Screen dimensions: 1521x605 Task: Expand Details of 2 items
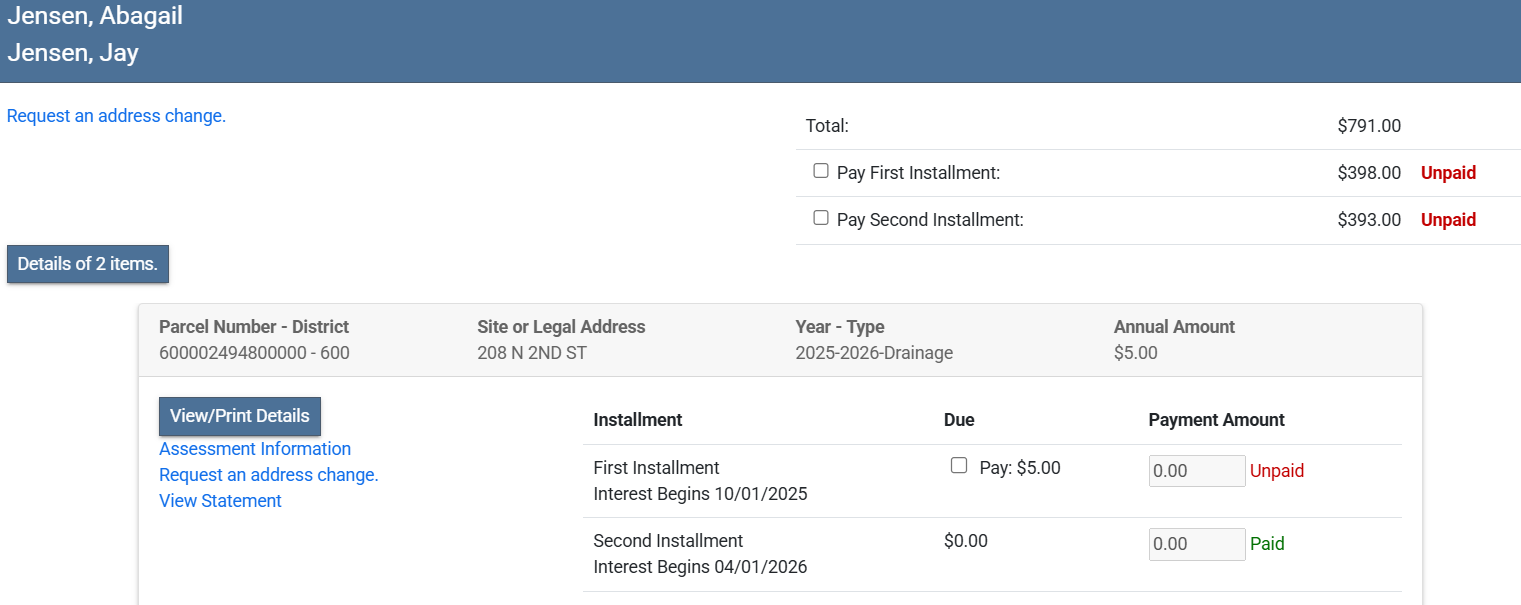[88, 264]
